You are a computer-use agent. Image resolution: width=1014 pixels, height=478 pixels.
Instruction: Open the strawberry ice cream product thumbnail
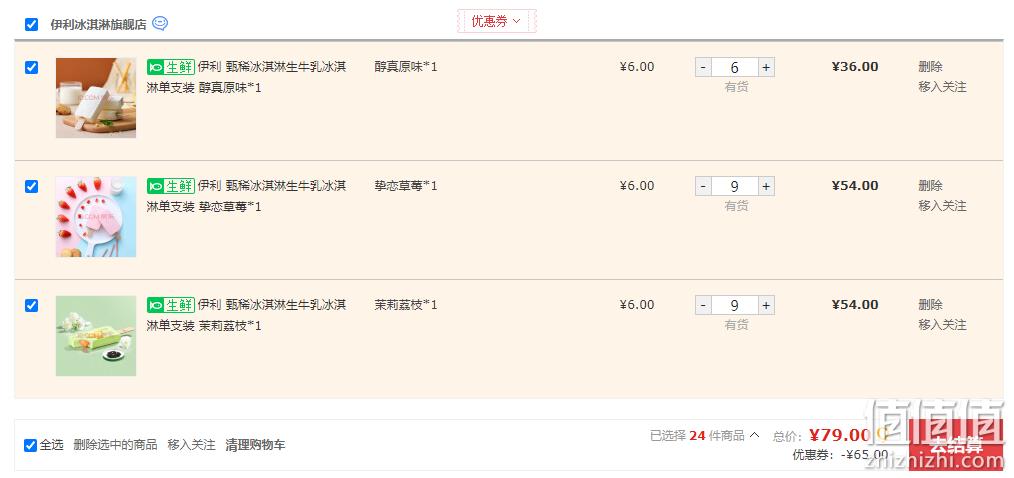coord(96,217)
